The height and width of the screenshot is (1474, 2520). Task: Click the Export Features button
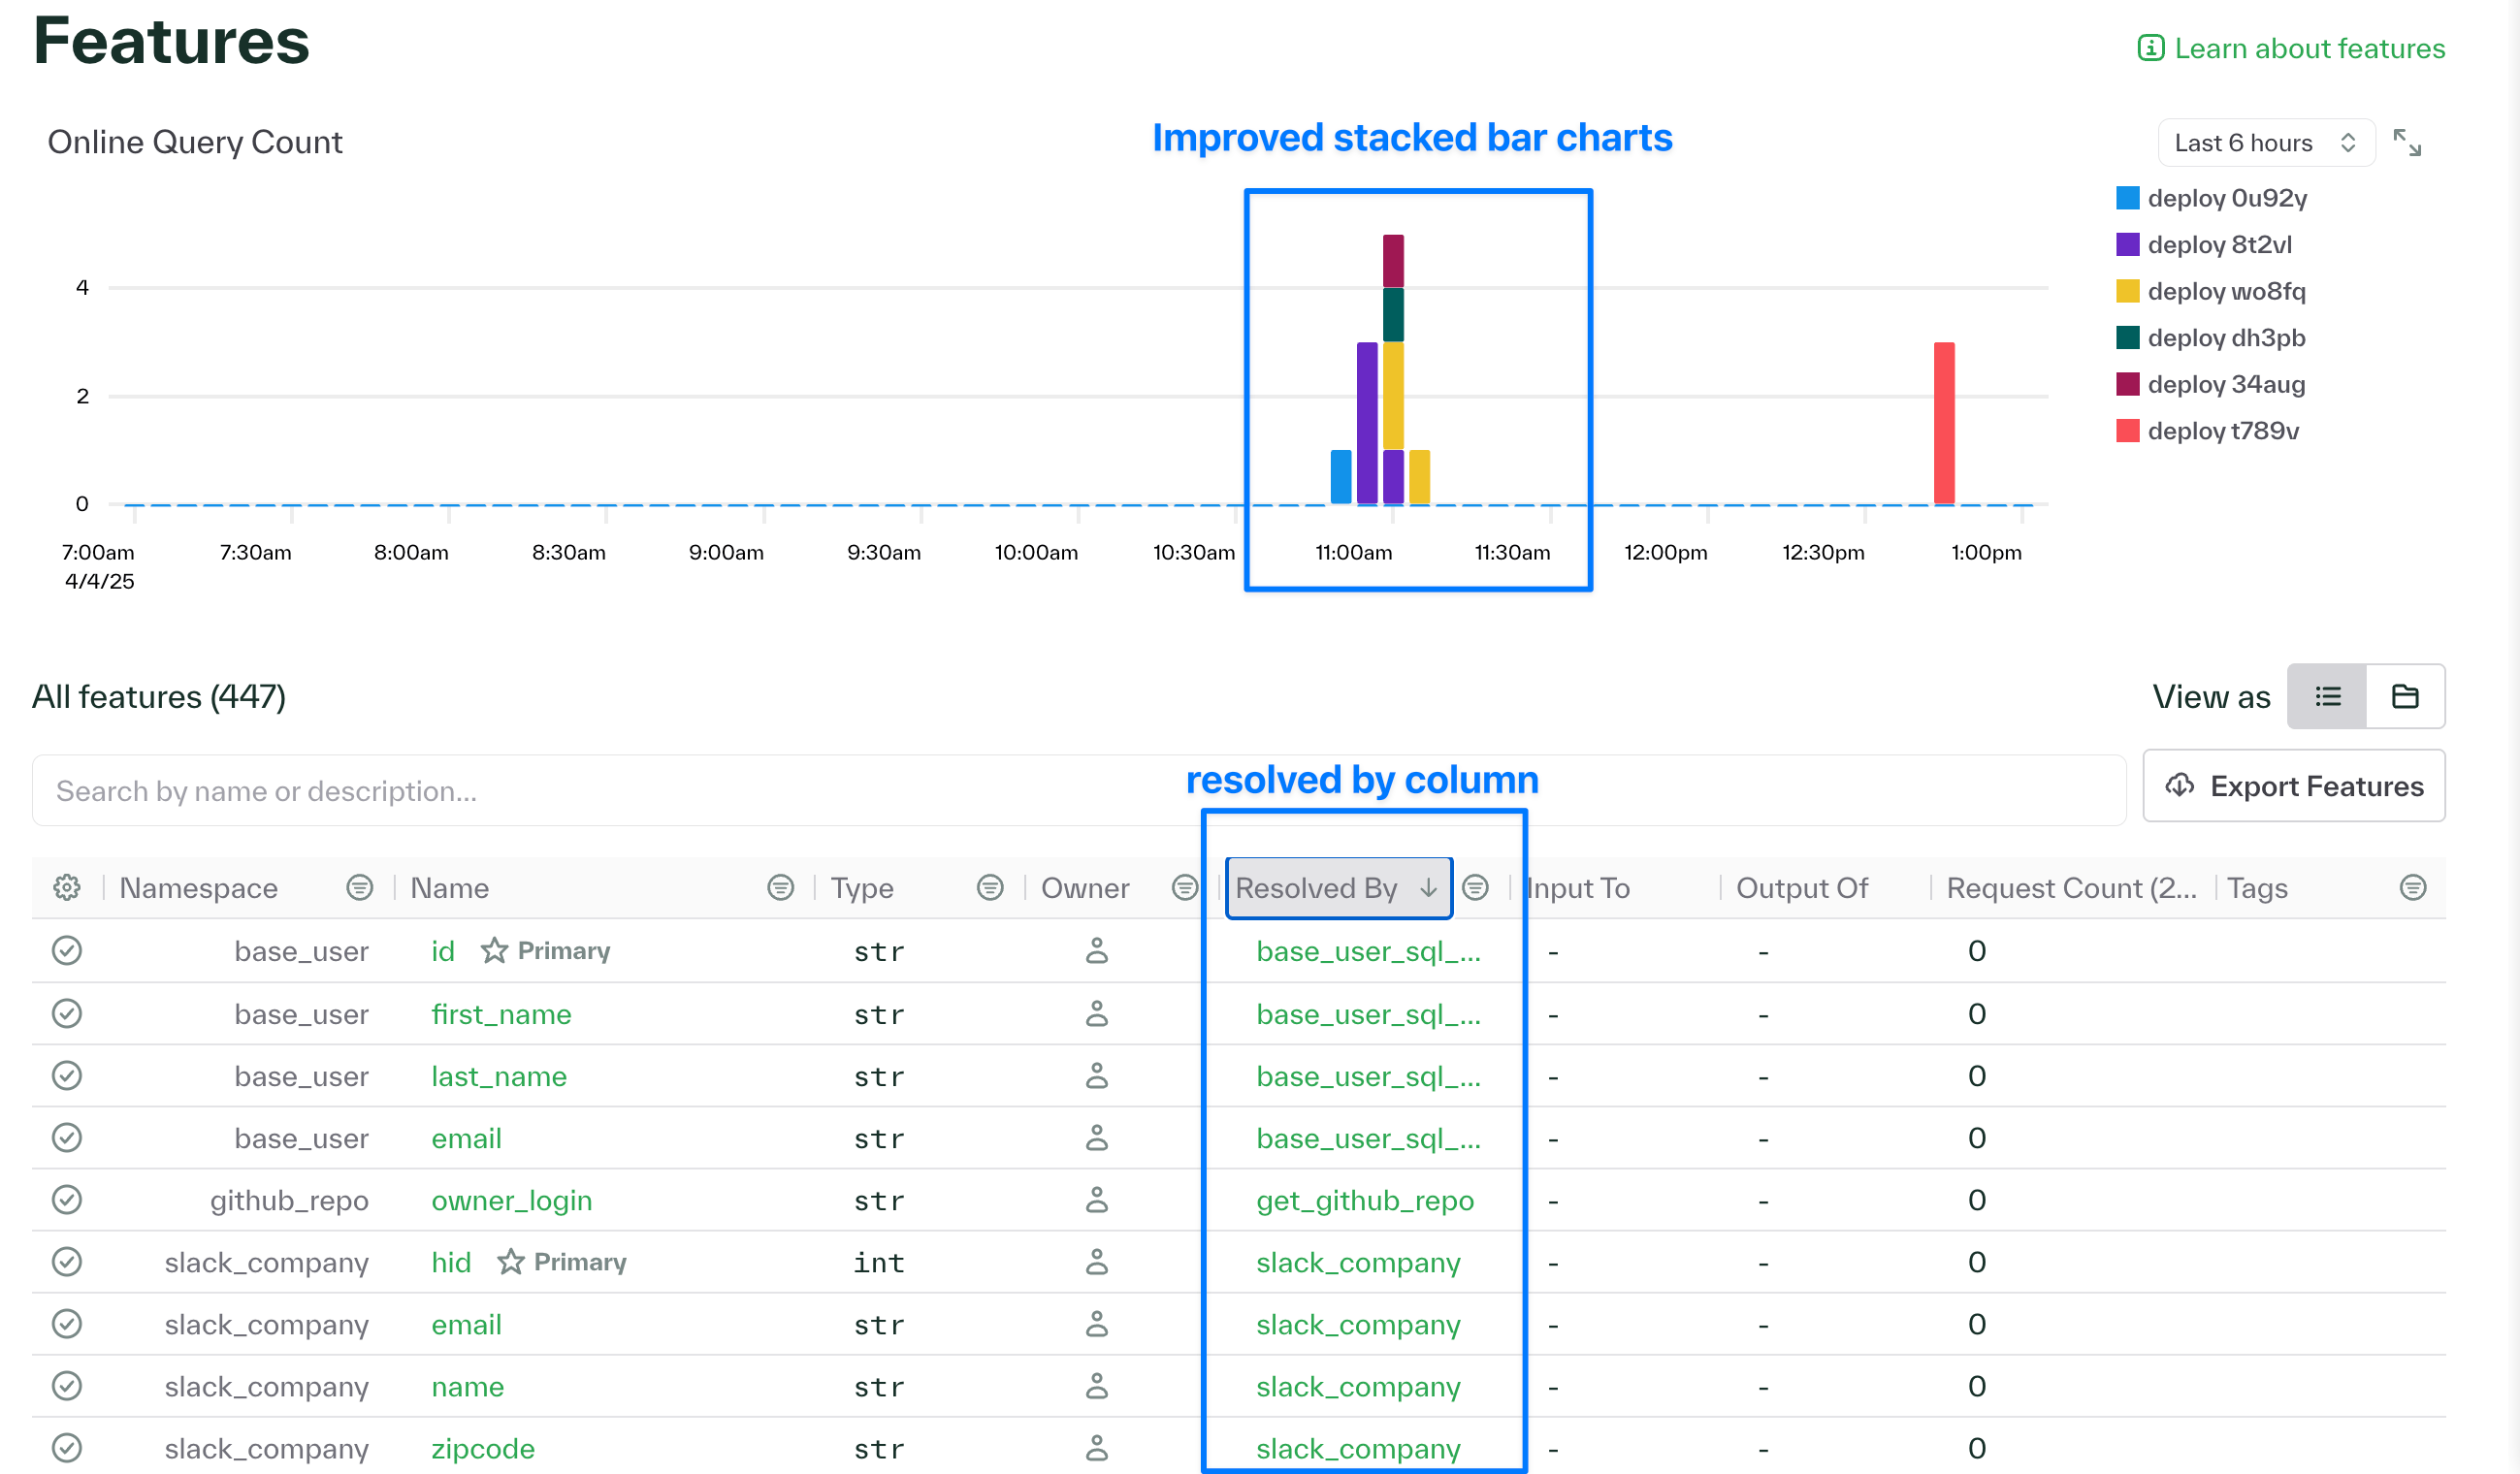pyautogui.click(x=2293, y=786)
